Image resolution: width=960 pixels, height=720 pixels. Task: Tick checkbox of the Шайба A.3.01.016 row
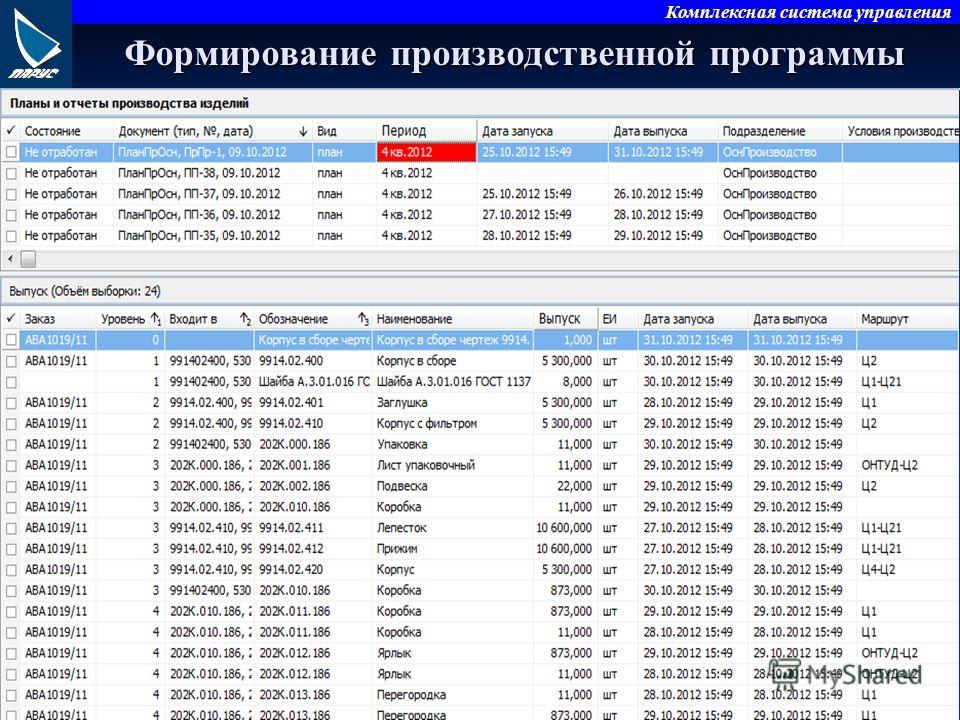(x=11, y=381)
